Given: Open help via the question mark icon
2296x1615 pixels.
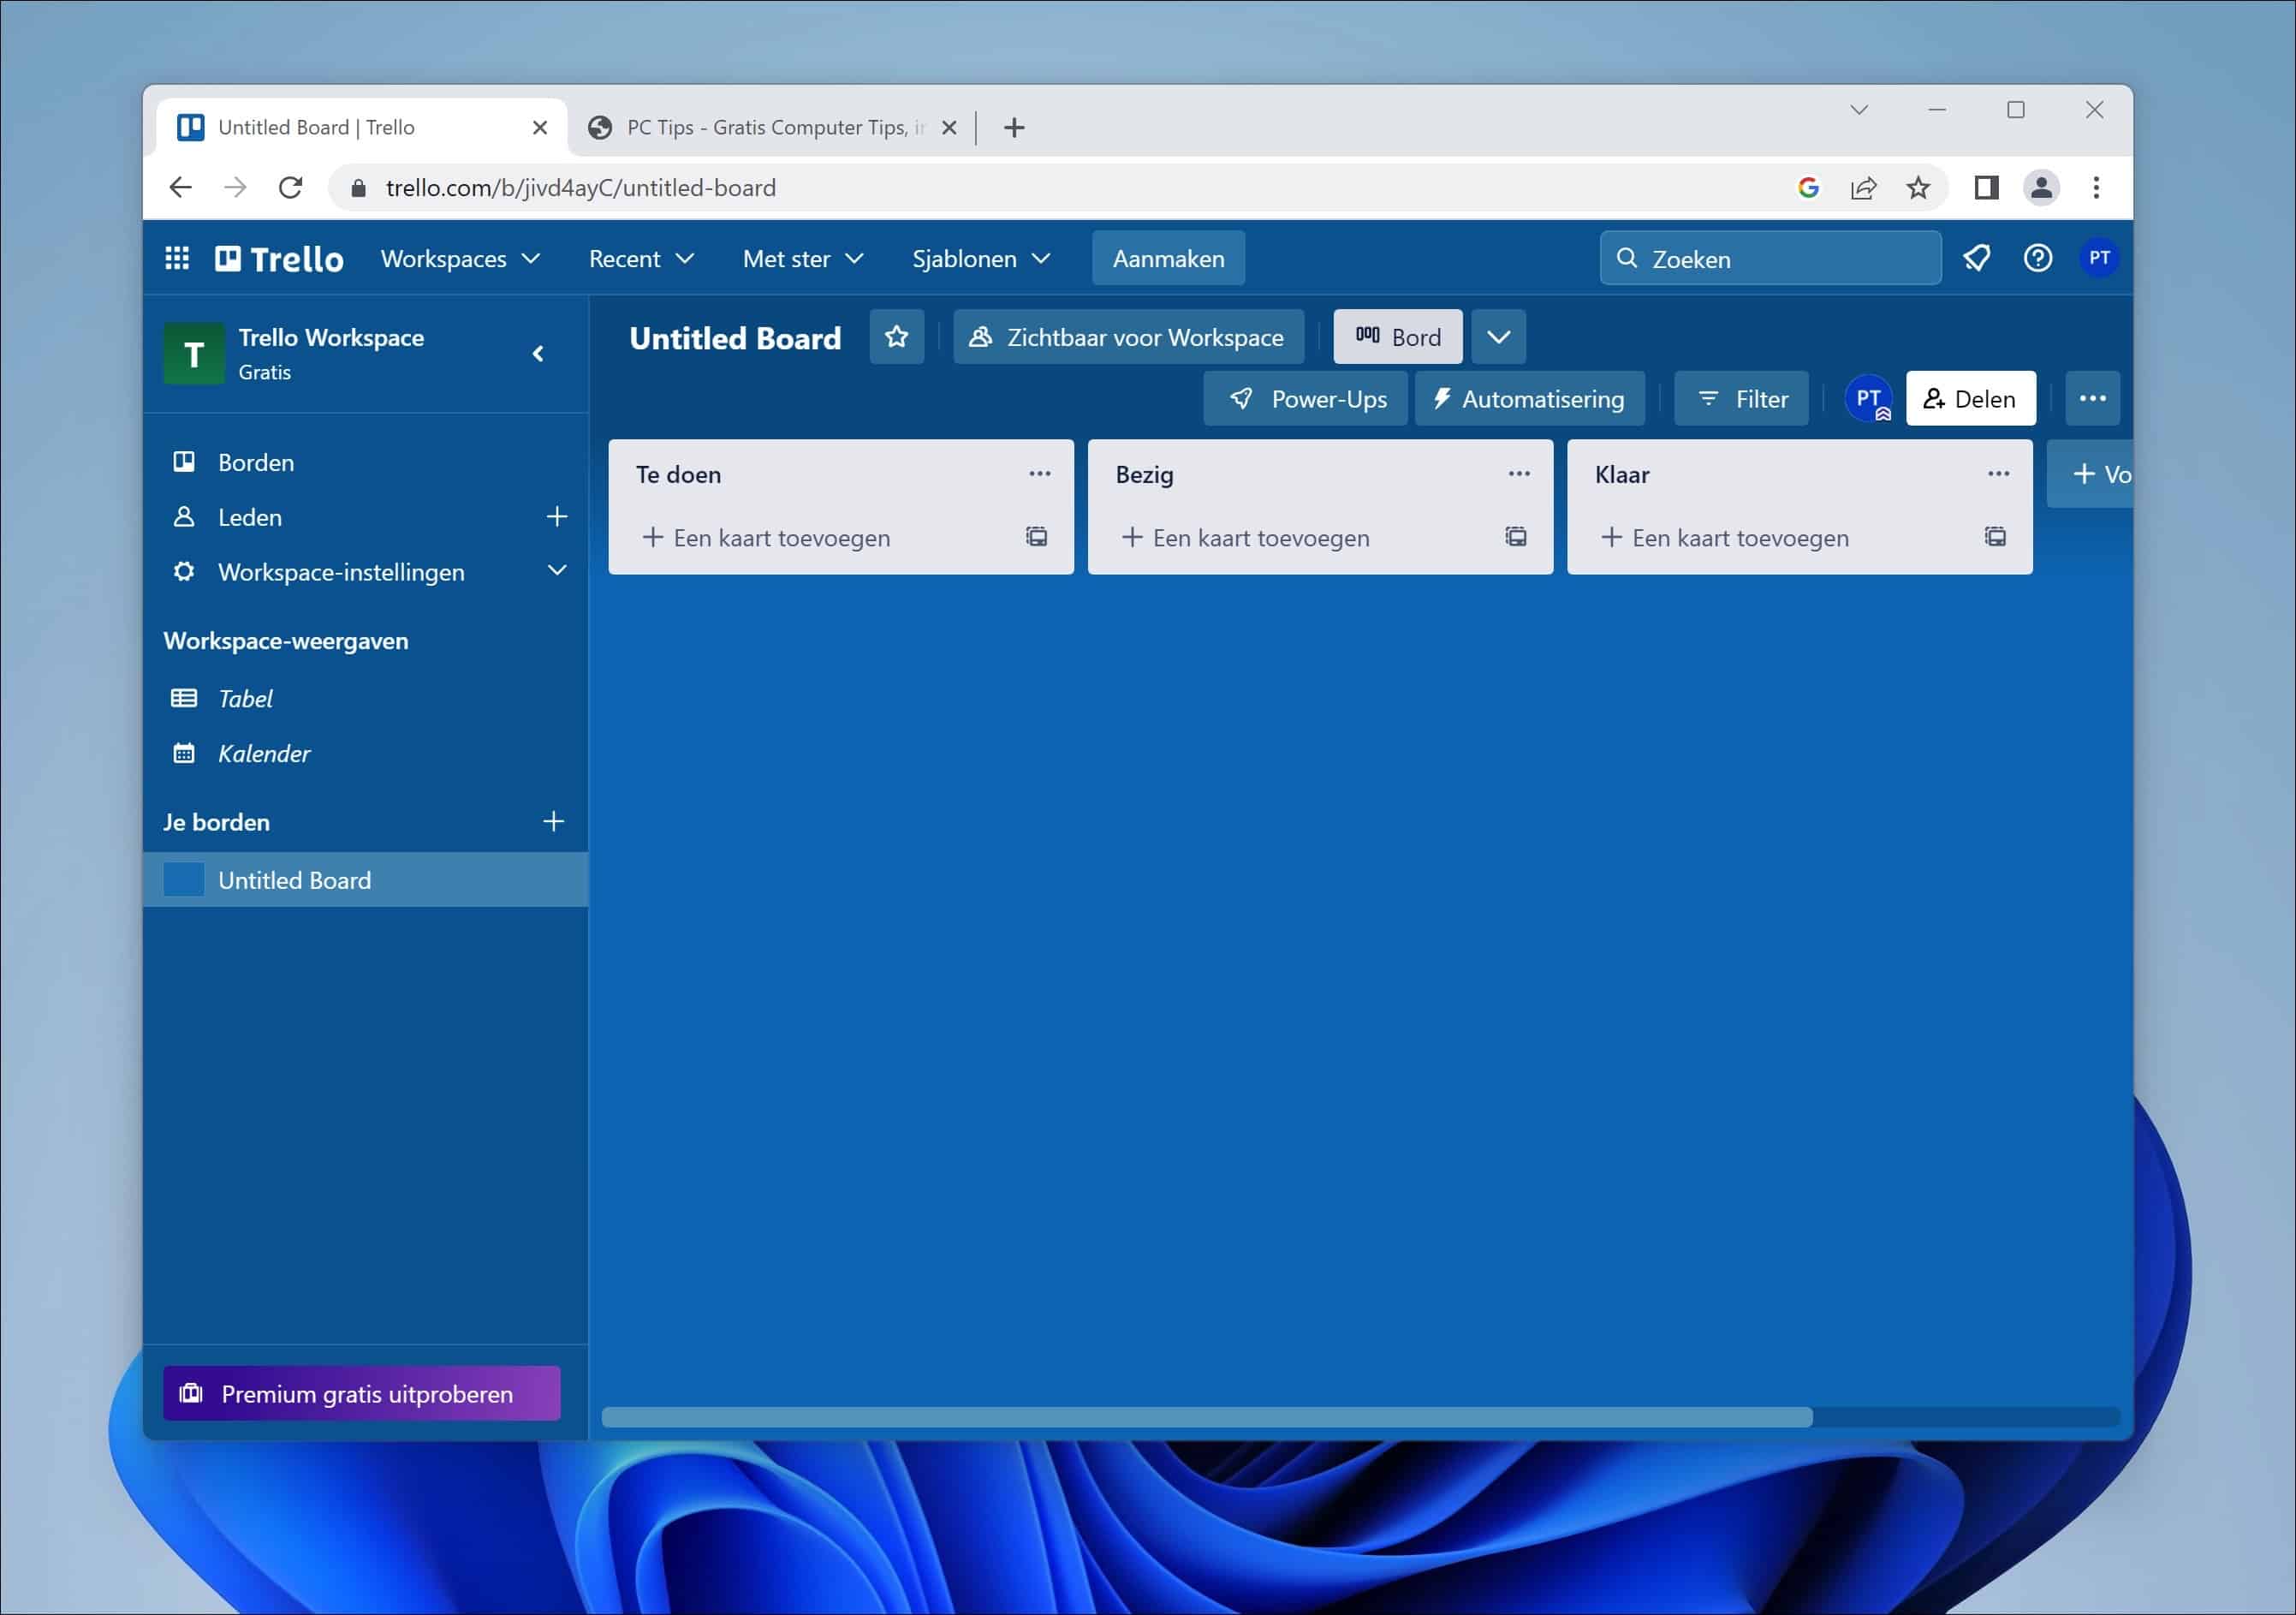Looking at the screenshot, I should (x=2038, y=258).
